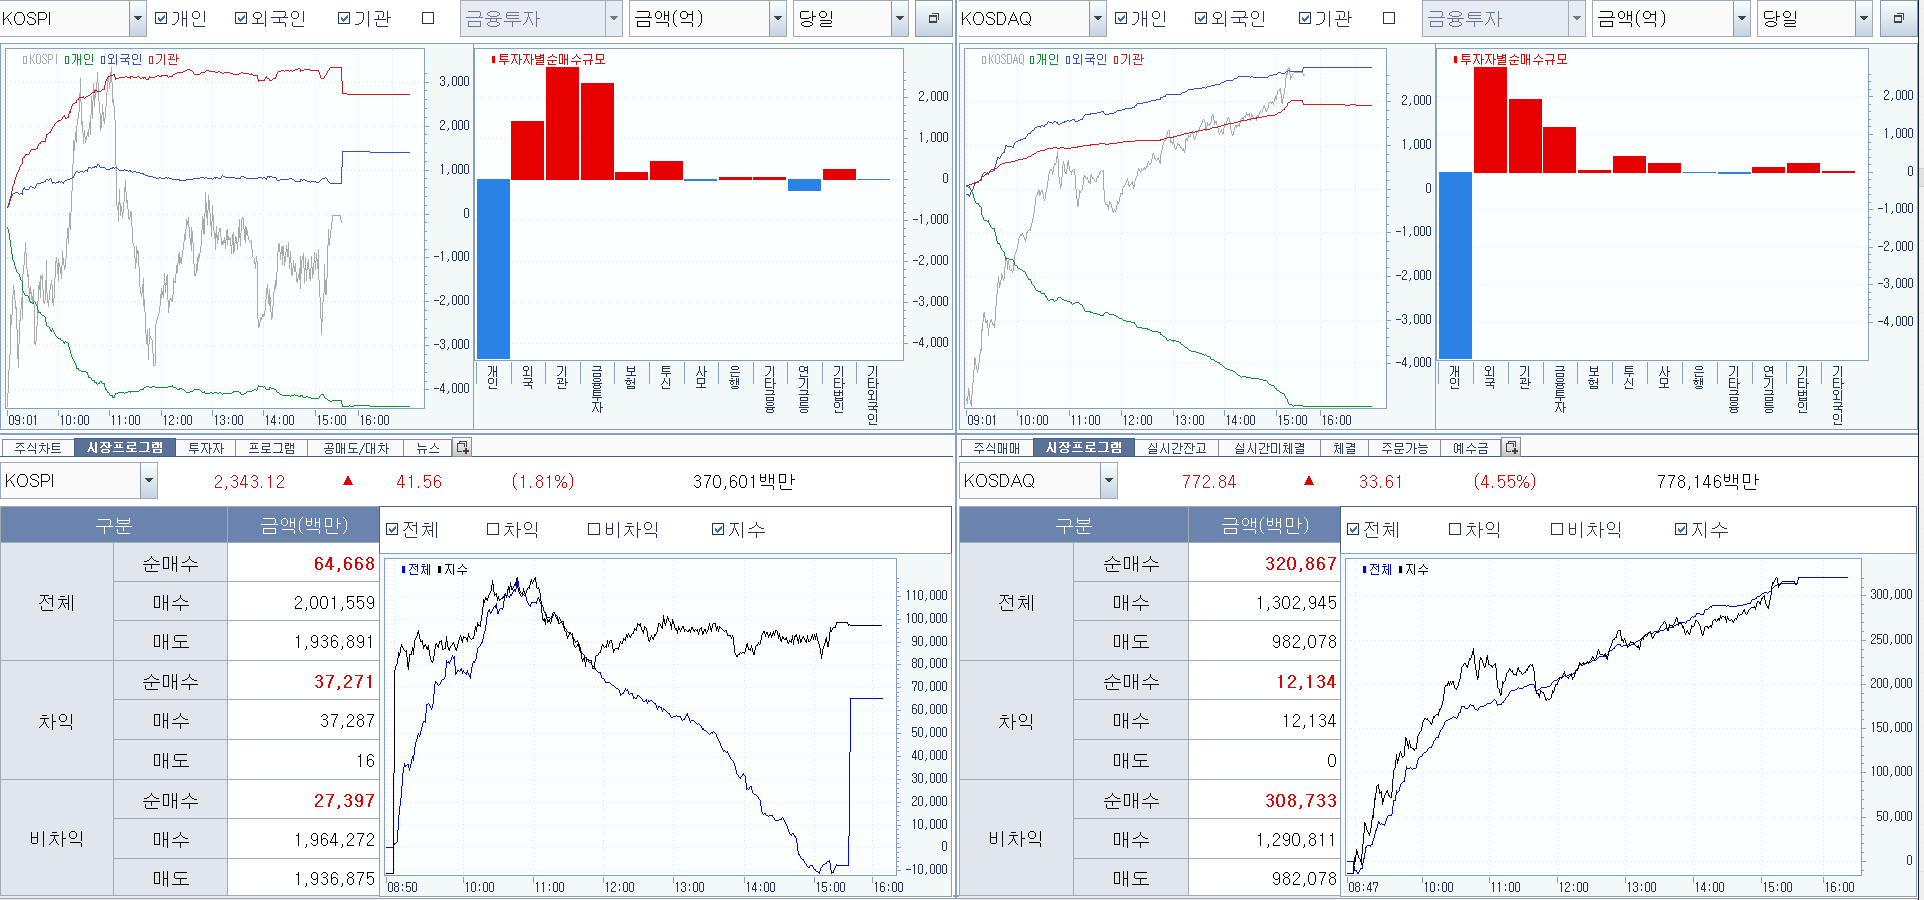Open 체결 tab

click(1345, 448)
